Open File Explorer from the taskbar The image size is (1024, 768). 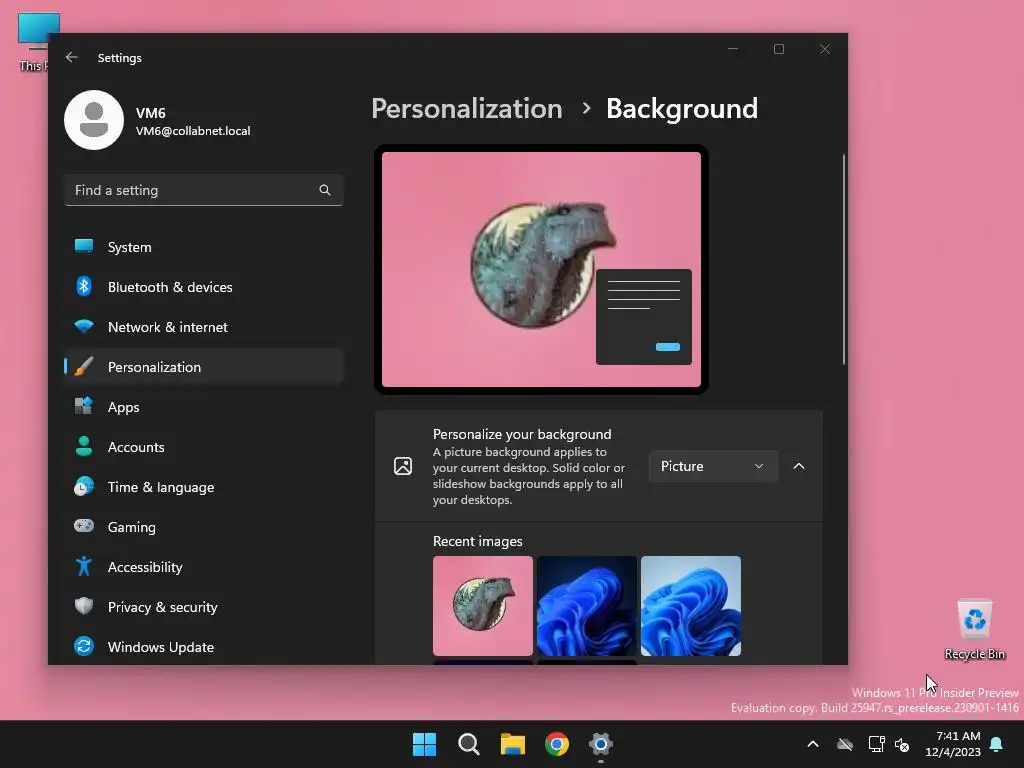click(513, 744)
